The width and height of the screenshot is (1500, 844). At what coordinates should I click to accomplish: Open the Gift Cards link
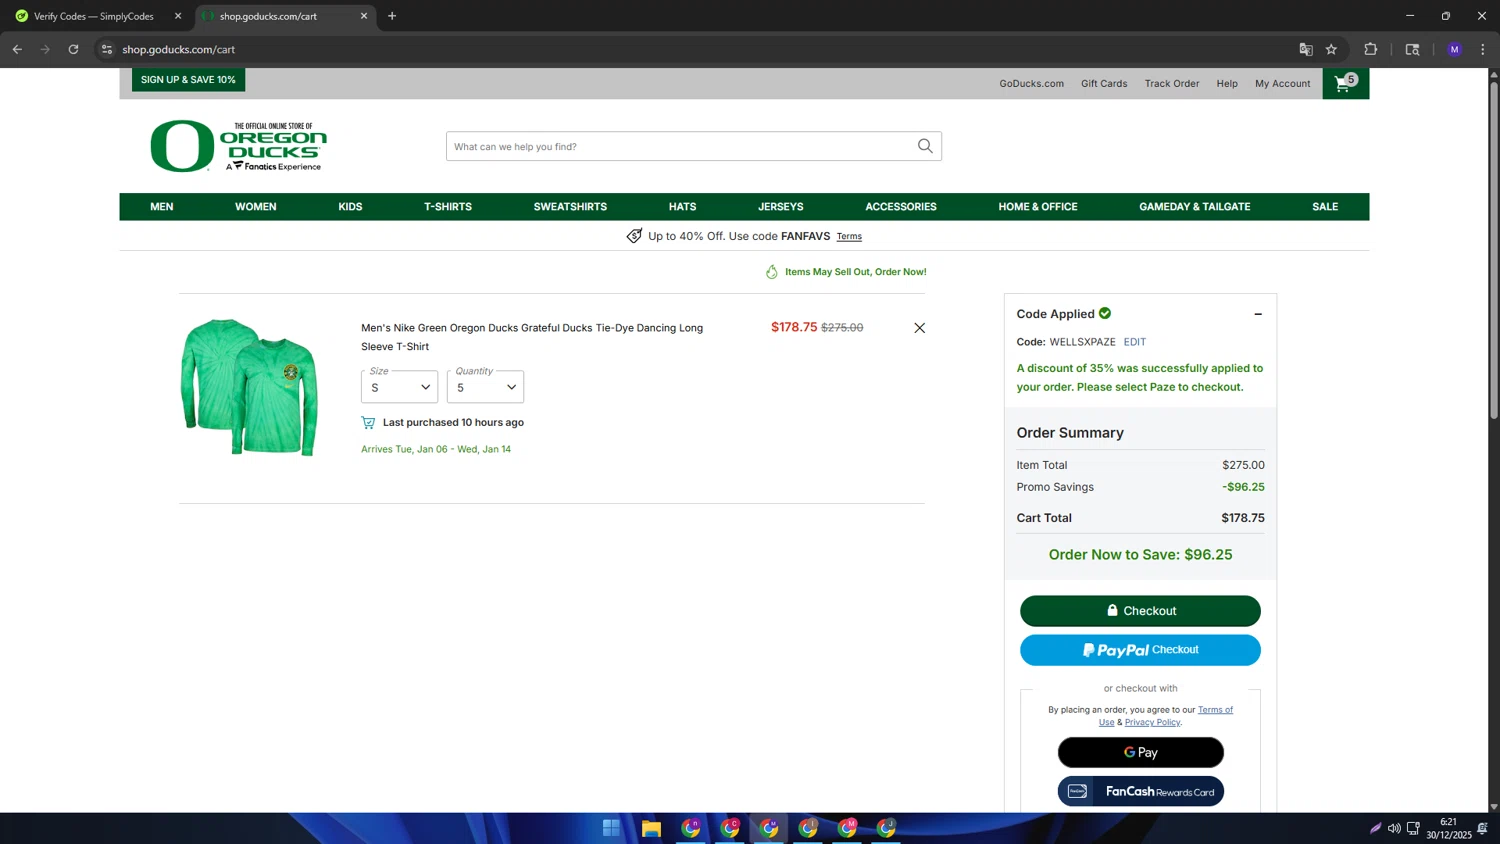(x=1104, y=84)
